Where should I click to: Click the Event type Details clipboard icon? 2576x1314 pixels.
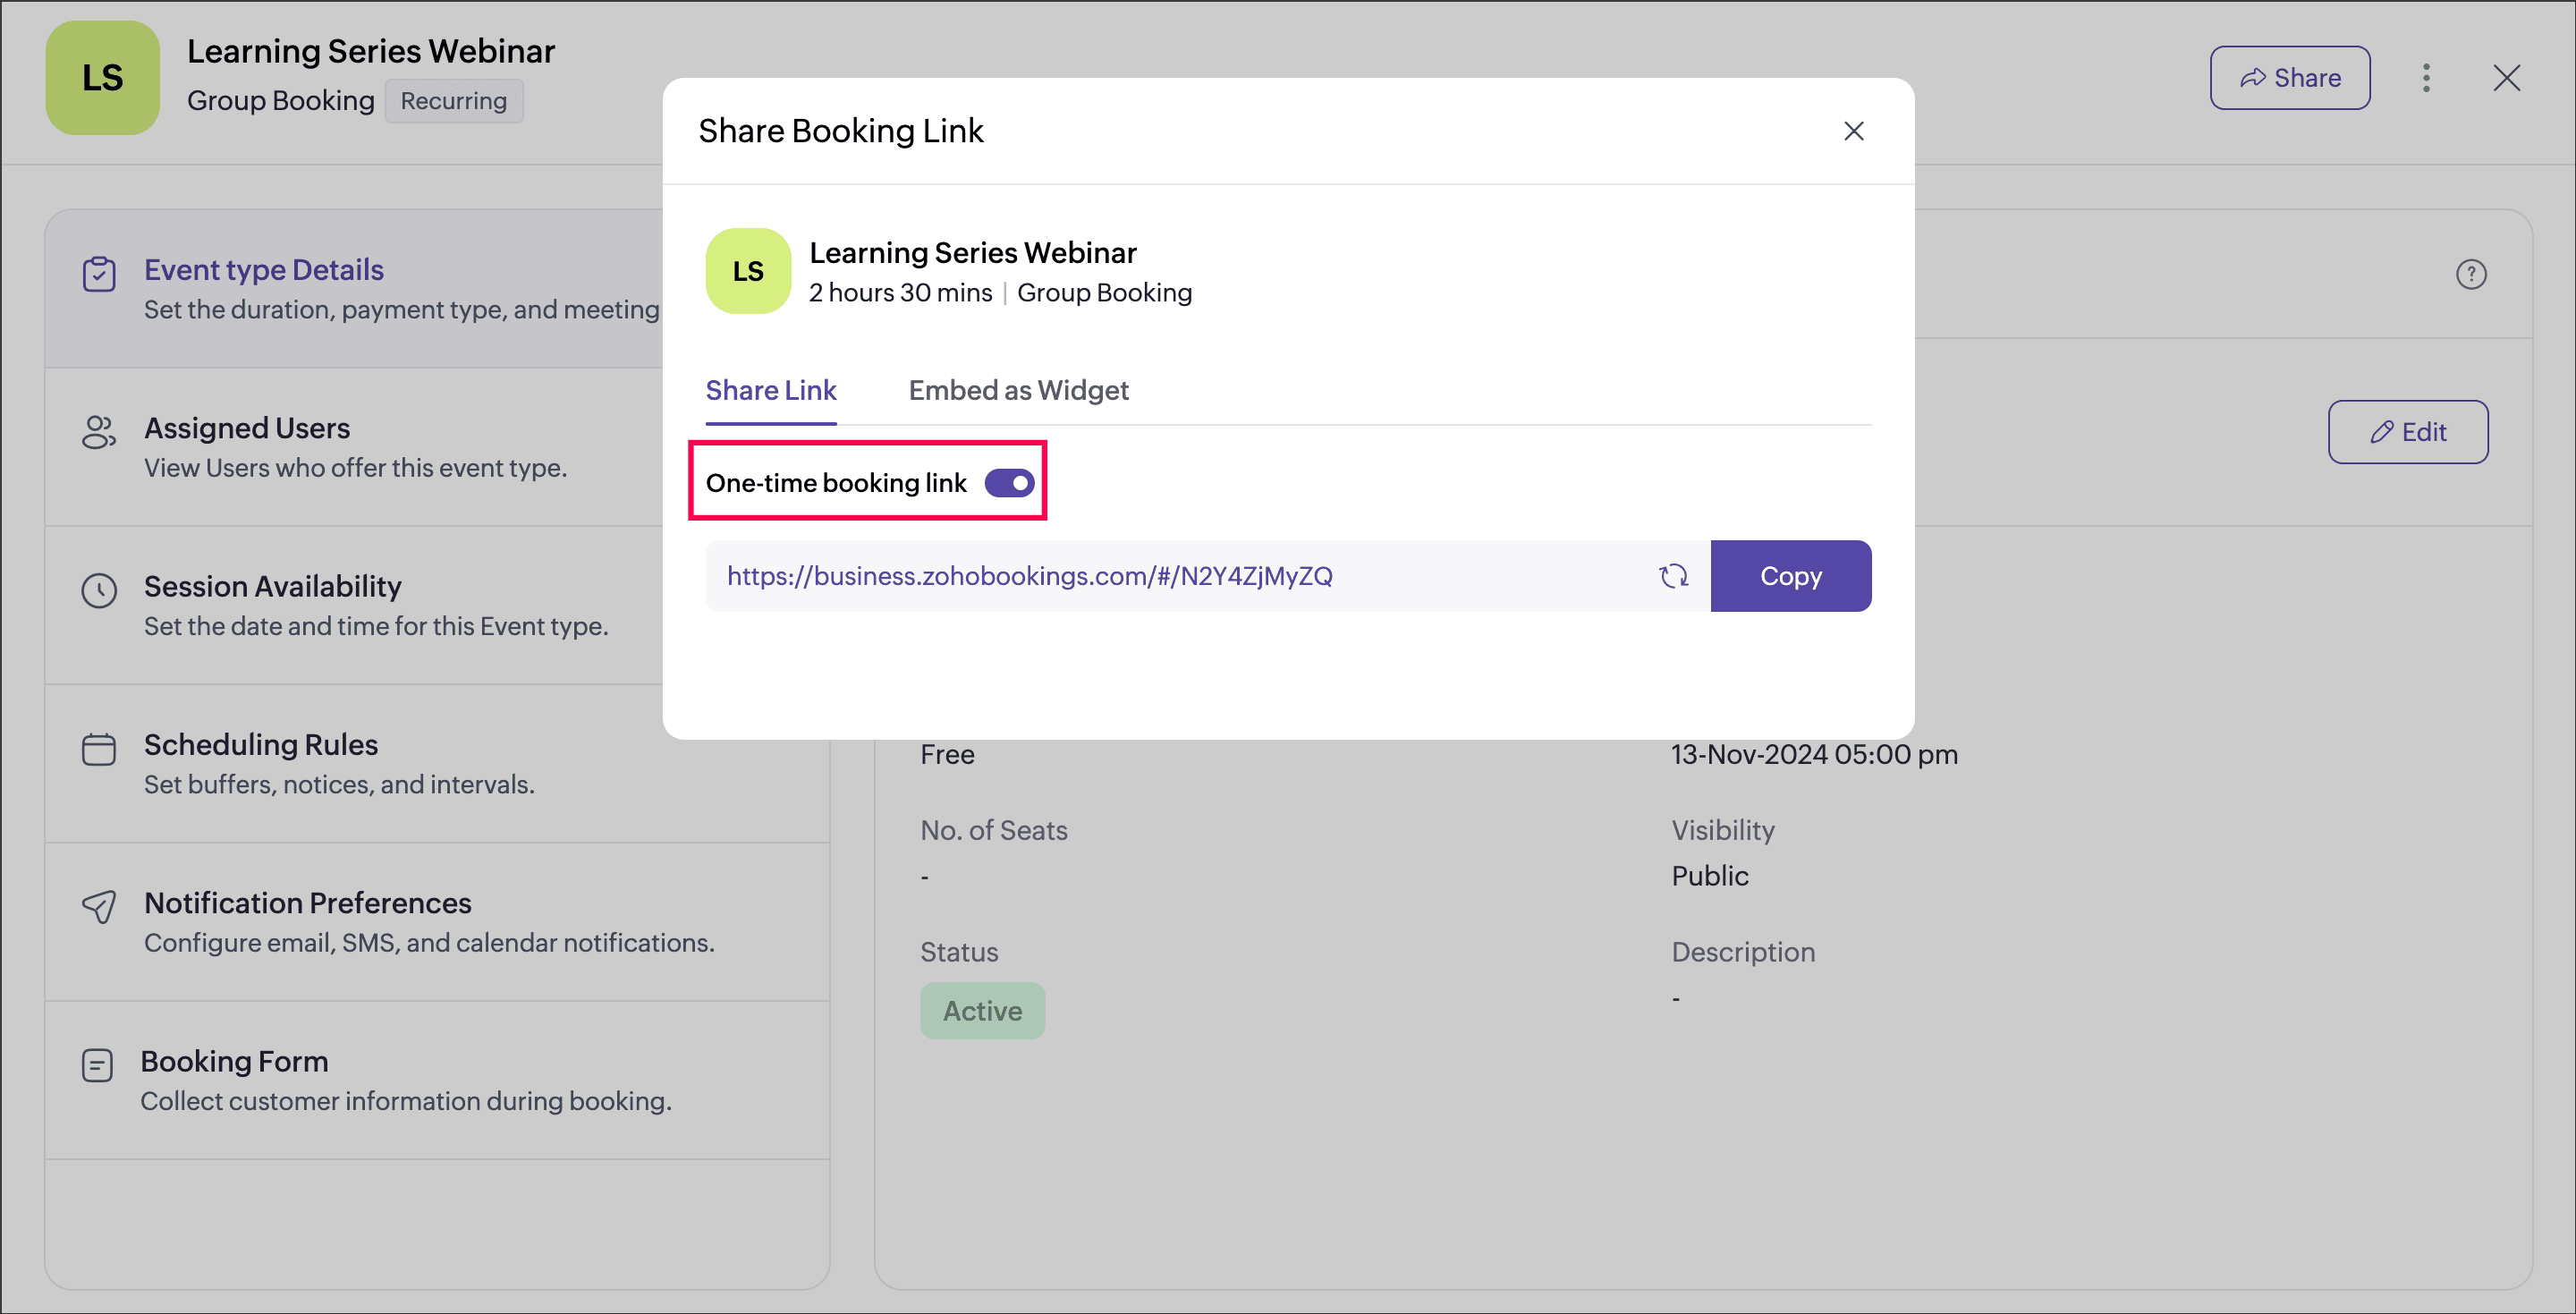pos(99,274)
